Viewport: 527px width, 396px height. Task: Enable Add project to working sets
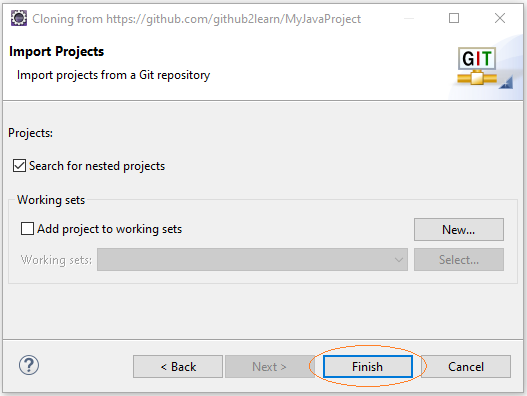coord(27,229)
